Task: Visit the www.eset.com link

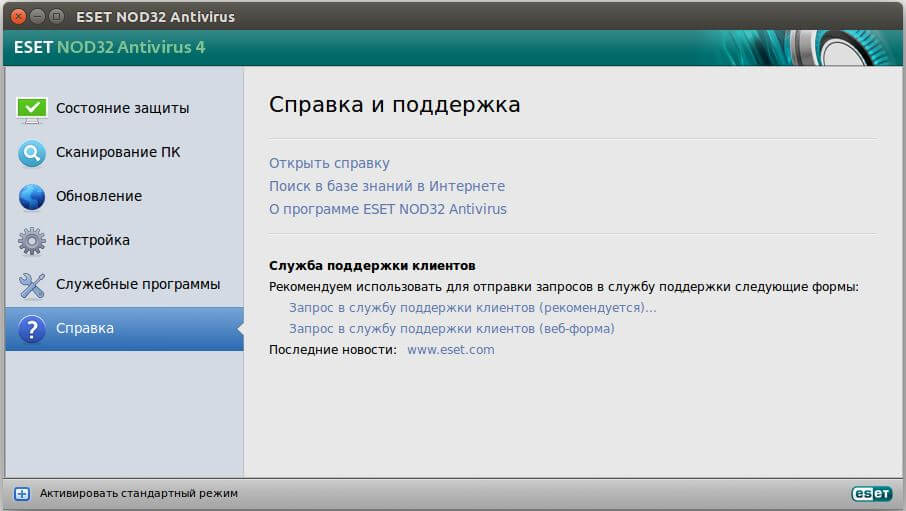Action: [451, 350]
